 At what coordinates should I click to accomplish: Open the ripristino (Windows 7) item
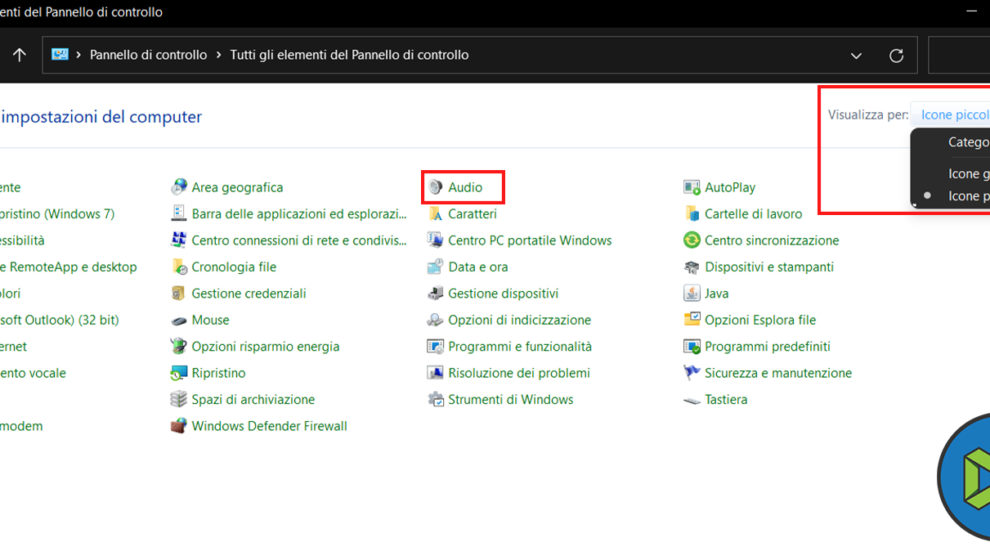tap(57, 214)
